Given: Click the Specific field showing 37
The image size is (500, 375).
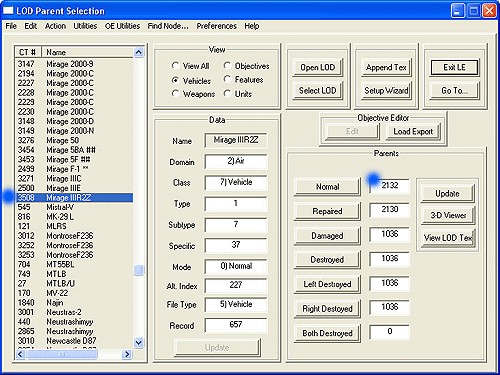Looking at the screenshot, I should 236,245.
